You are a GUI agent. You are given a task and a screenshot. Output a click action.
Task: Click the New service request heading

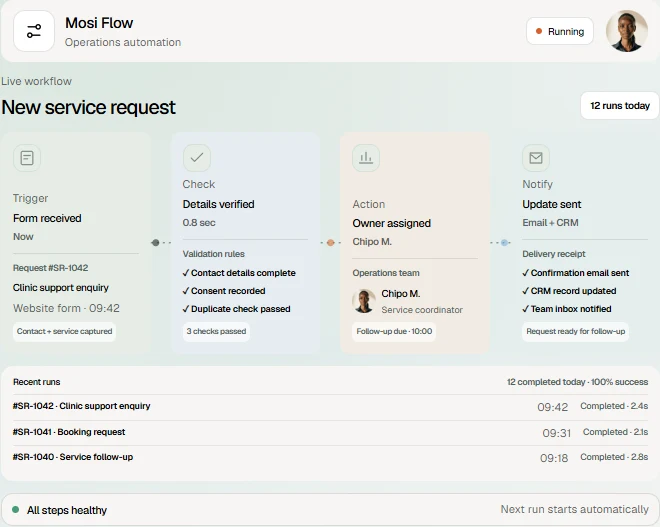point(88,107)
